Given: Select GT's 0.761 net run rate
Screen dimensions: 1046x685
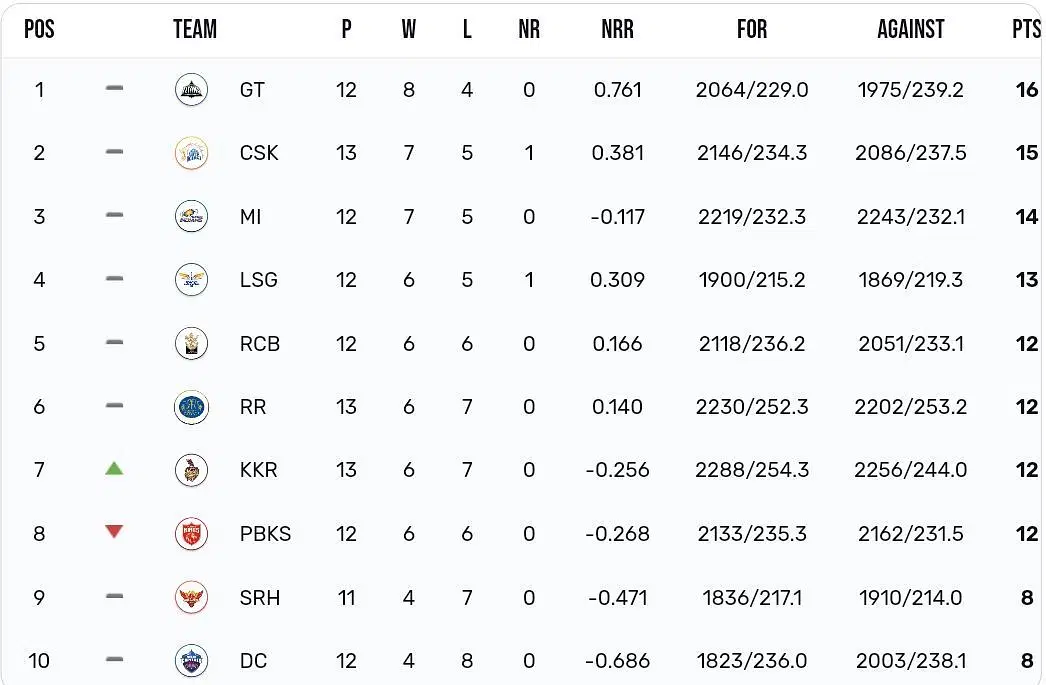Looking at the screenshot, I should pyautogui.click(x=618, y=90).
